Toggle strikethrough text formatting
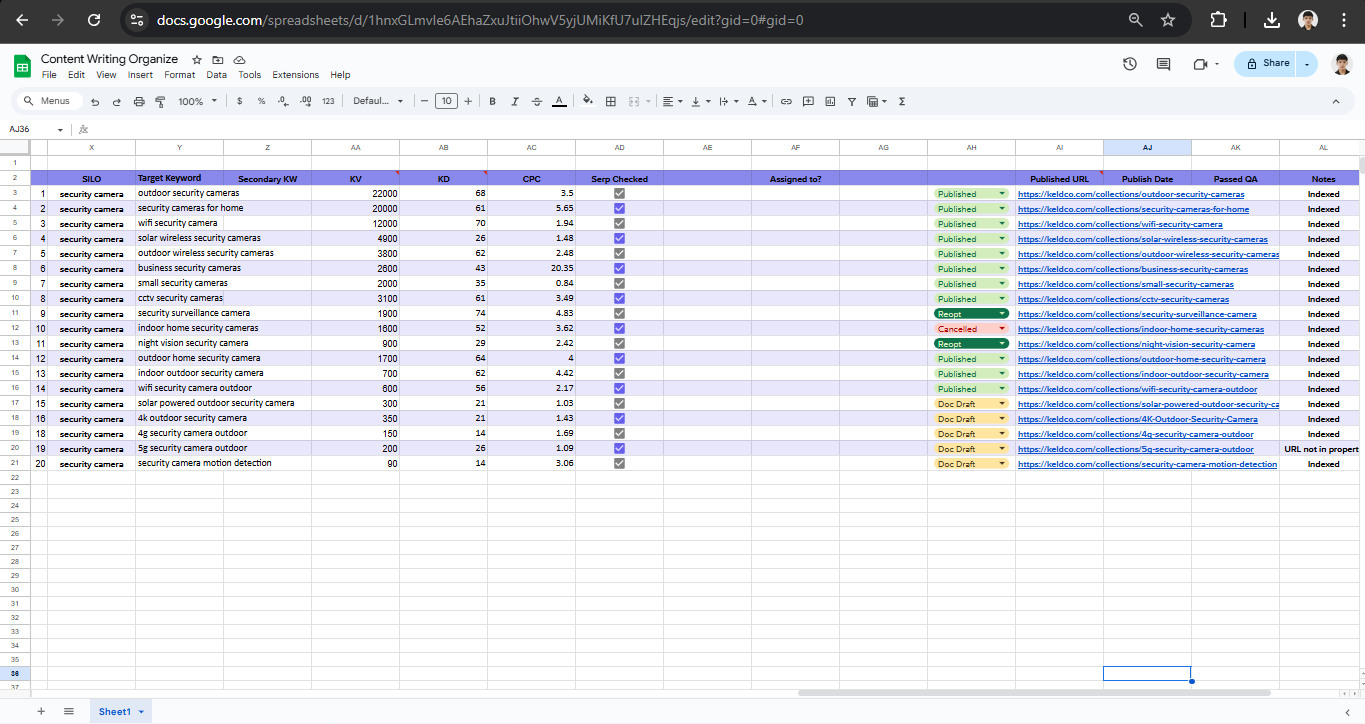 (537, 101)
